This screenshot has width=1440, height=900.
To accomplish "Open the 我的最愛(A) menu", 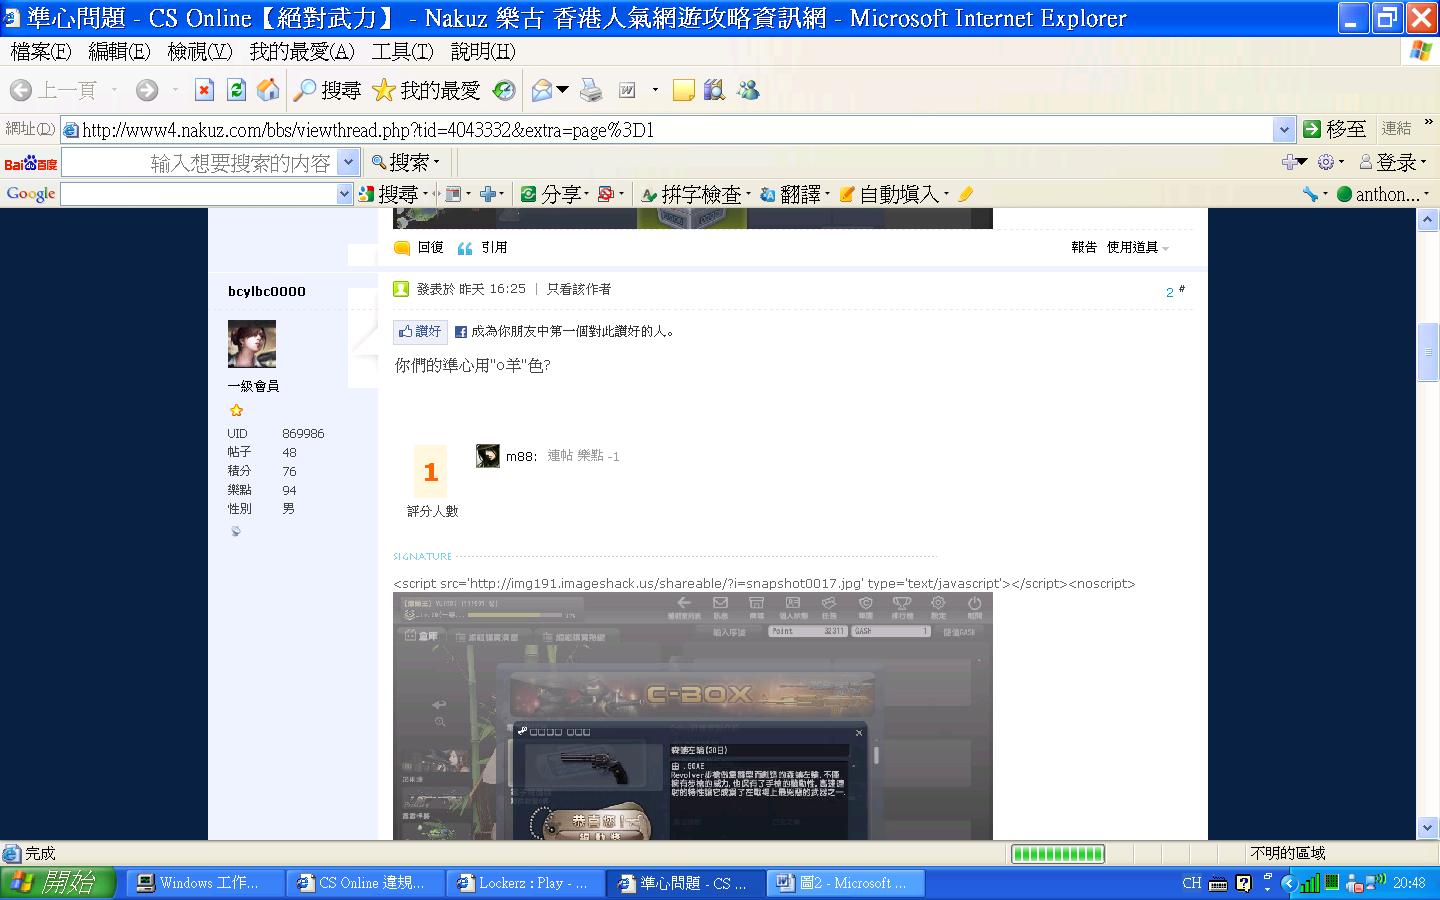I will (302, 51).
